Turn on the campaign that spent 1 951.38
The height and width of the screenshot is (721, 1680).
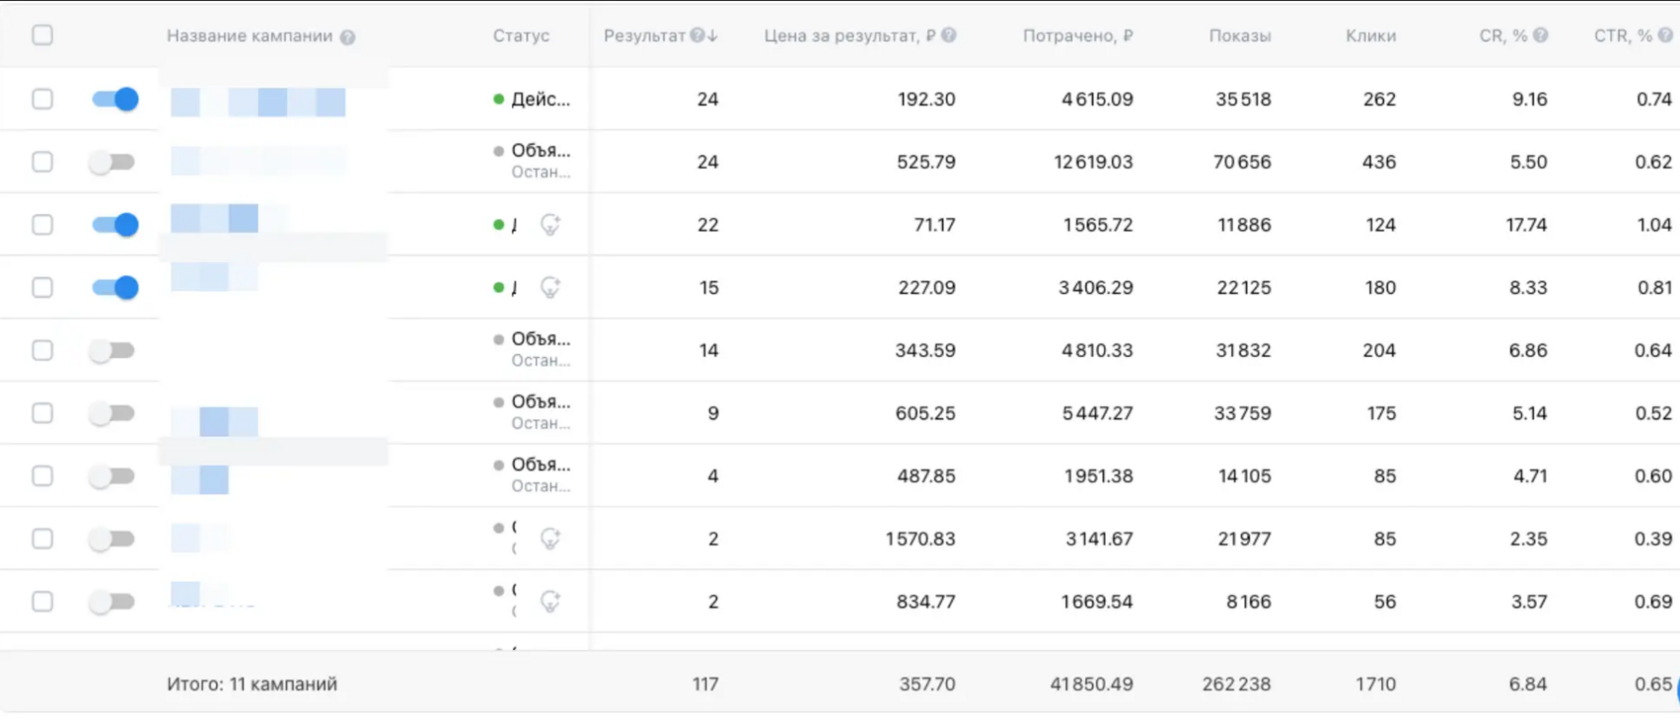click(111, 476)
